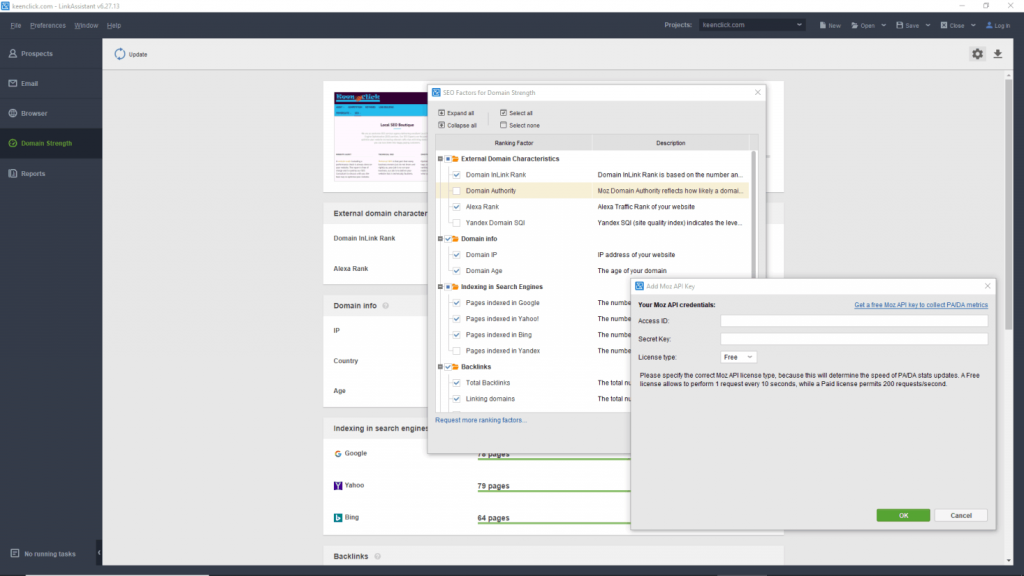Click the Log in button
Screen dimensions: 1024x576
click(998, 25)
